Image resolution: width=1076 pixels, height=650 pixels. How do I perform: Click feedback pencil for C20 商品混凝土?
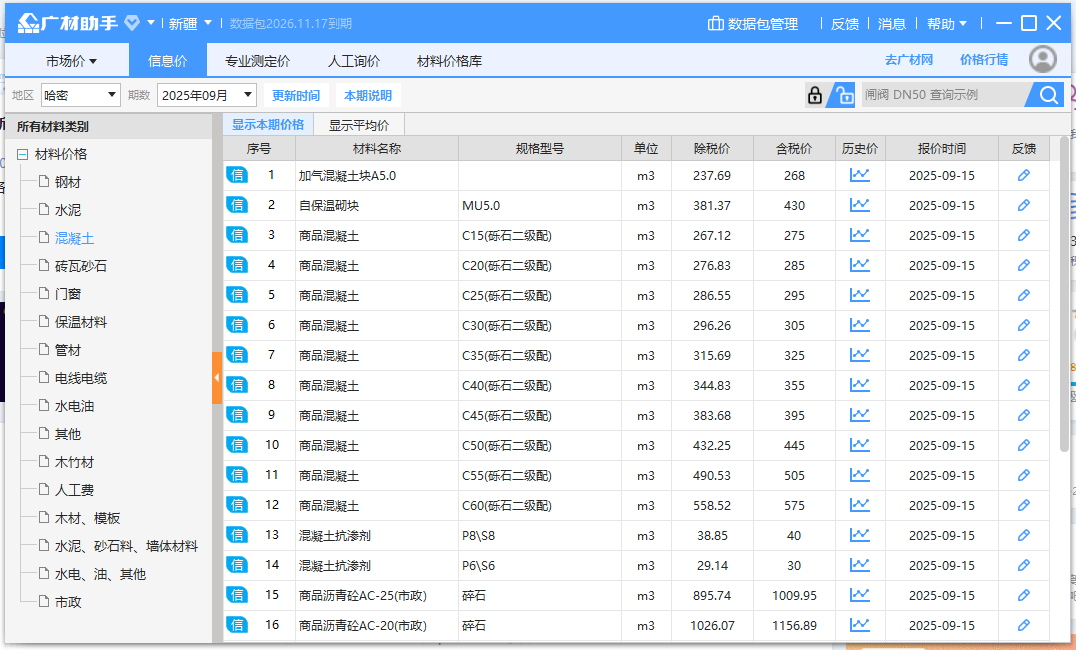1023,265
